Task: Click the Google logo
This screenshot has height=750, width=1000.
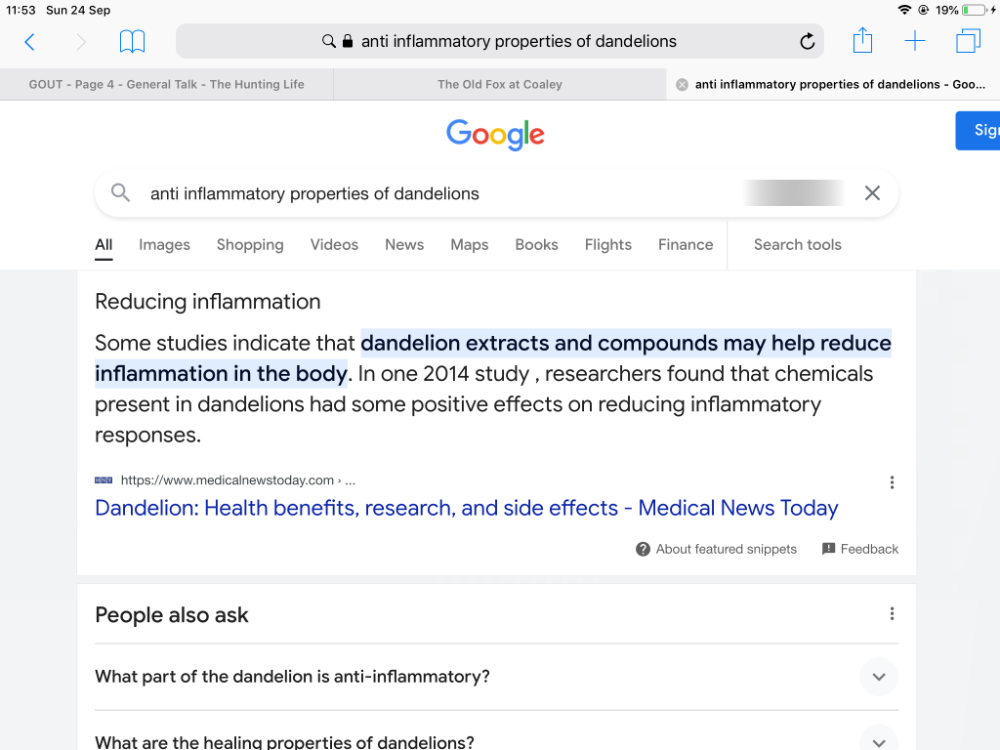Action: tap(496, 135)
